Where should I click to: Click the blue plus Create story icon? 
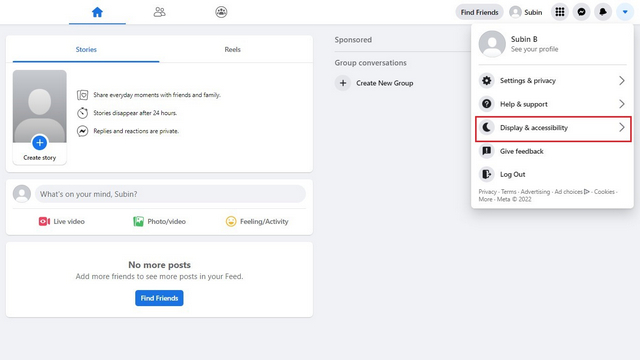pyautogui.click(x=40, y=143)
